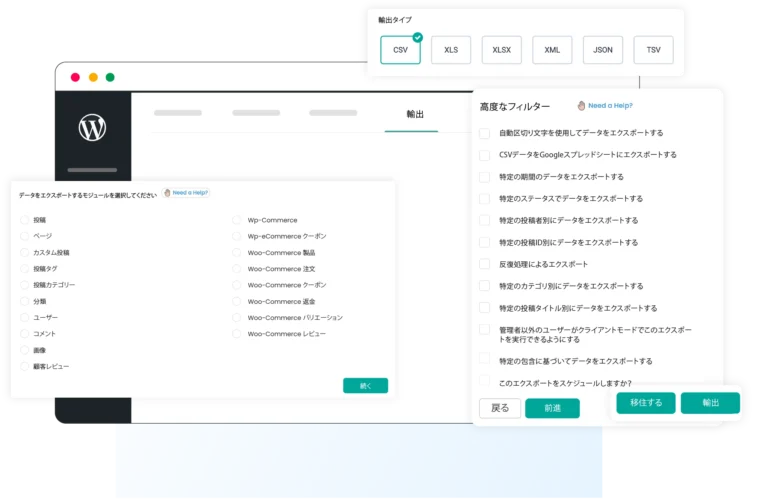Click the help icon in module selection panel
Screen dimensions: 768x501
(167, 193)
